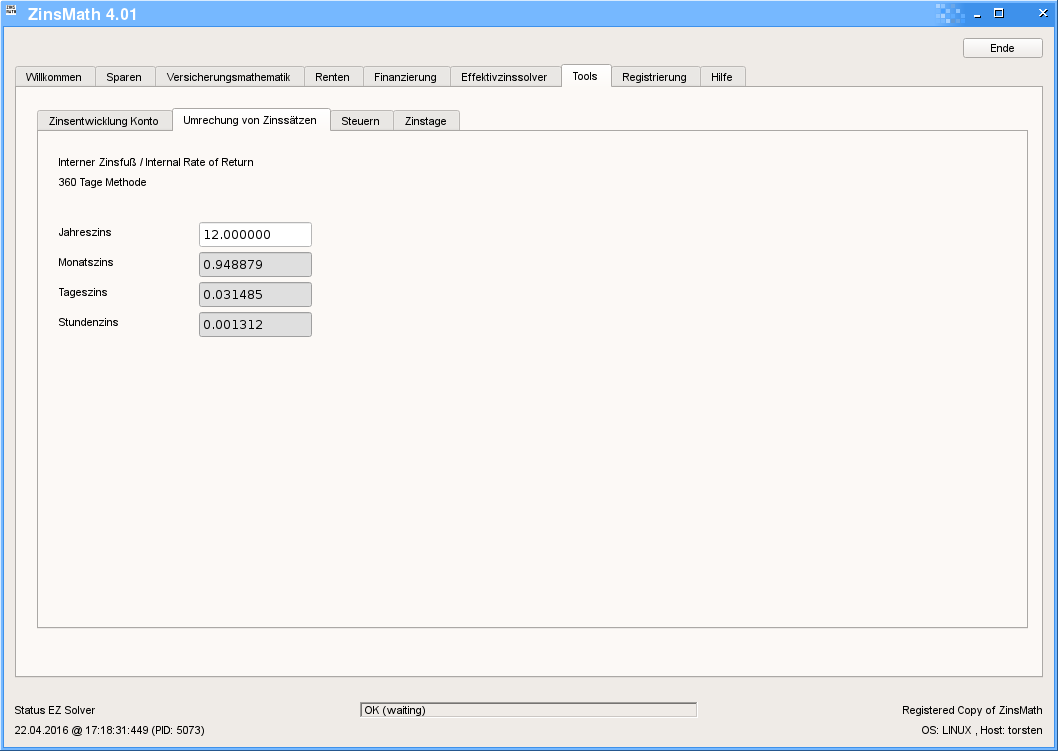
Task: Click into the Jahreszins input field
Action: 255,234
